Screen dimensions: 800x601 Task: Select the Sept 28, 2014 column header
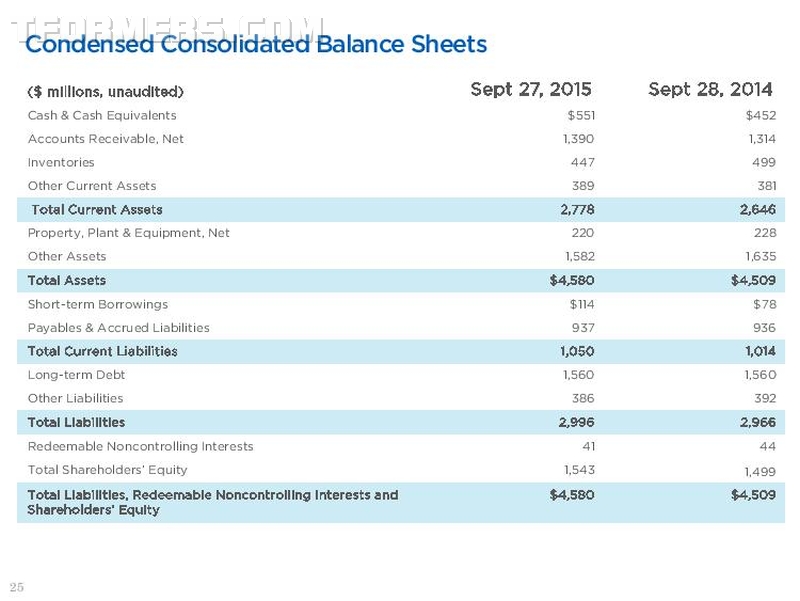710,90
